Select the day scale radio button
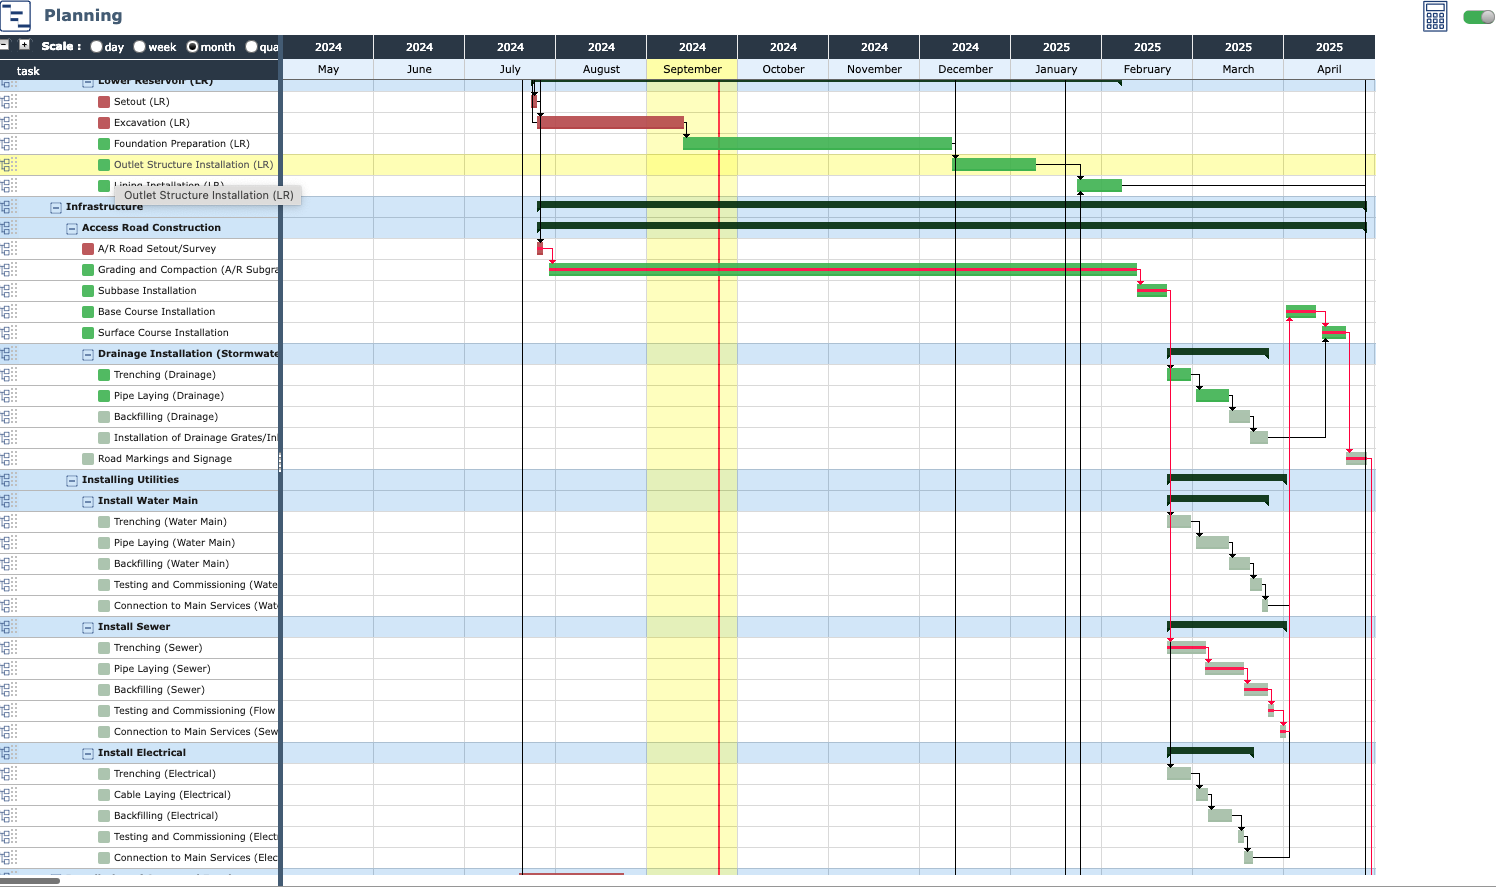The width and height of the screenshot is (1496, 887). 97,47
